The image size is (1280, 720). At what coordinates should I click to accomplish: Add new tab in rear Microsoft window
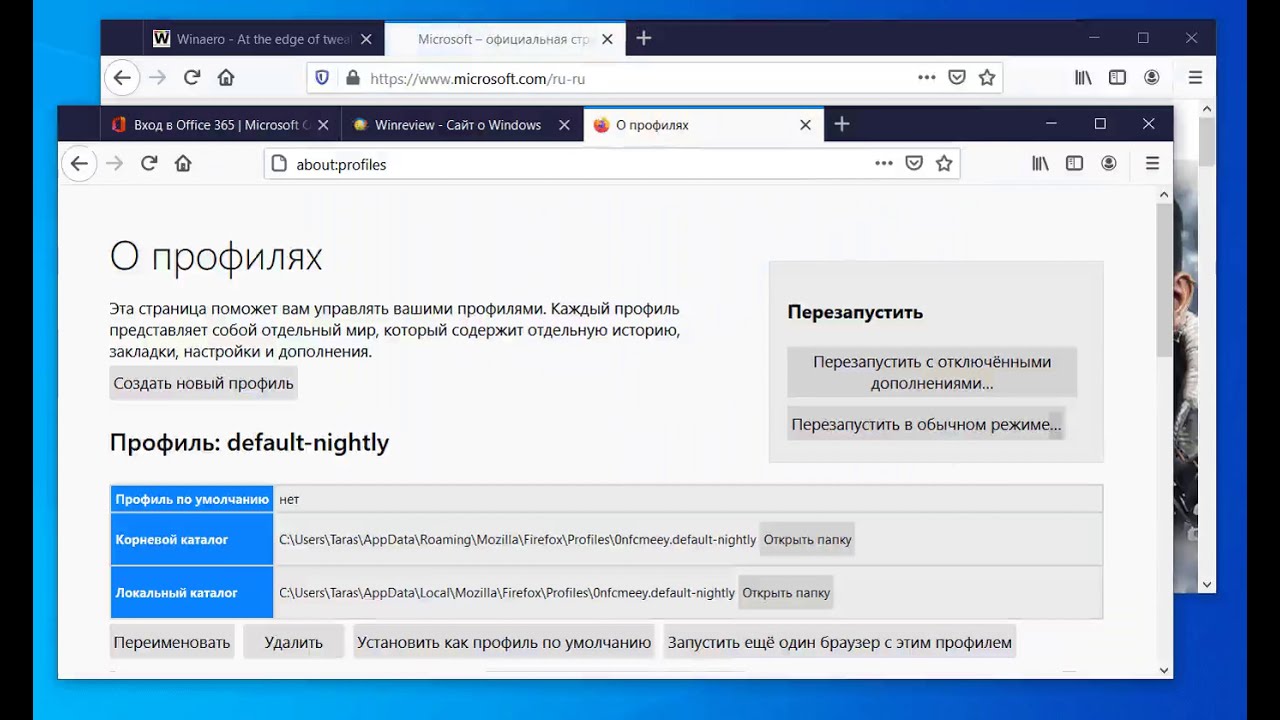coord(644,38)
